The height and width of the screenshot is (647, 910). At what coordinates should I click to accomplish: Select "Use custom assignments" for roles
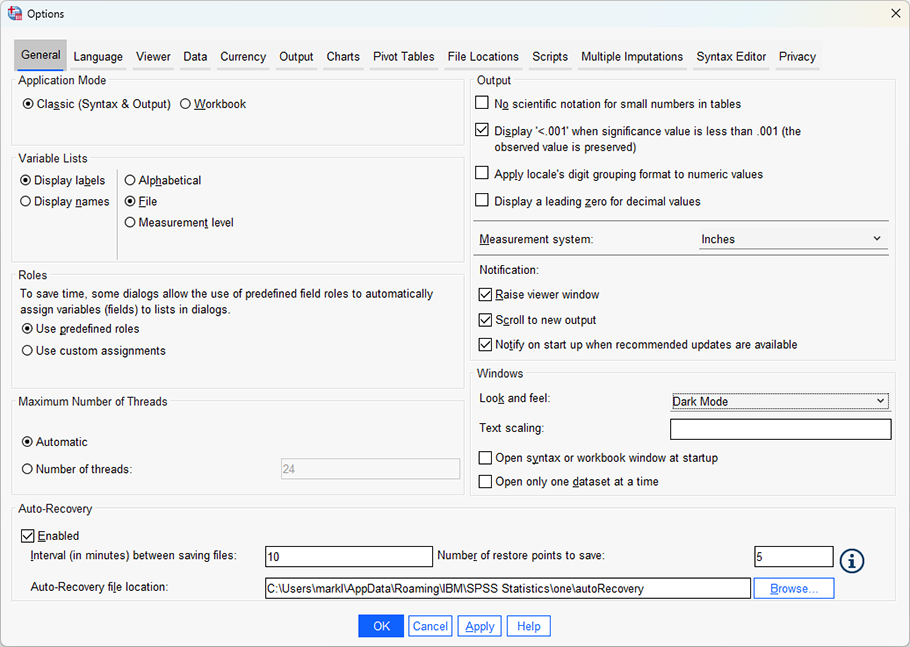(x=27, y=350)
